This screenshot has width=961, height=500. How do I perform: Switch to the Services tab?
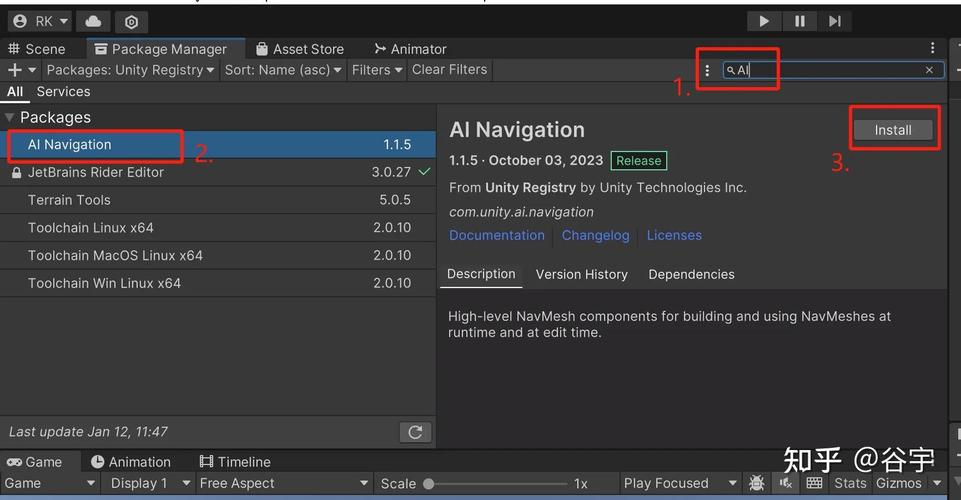click(x=63, y=92)
